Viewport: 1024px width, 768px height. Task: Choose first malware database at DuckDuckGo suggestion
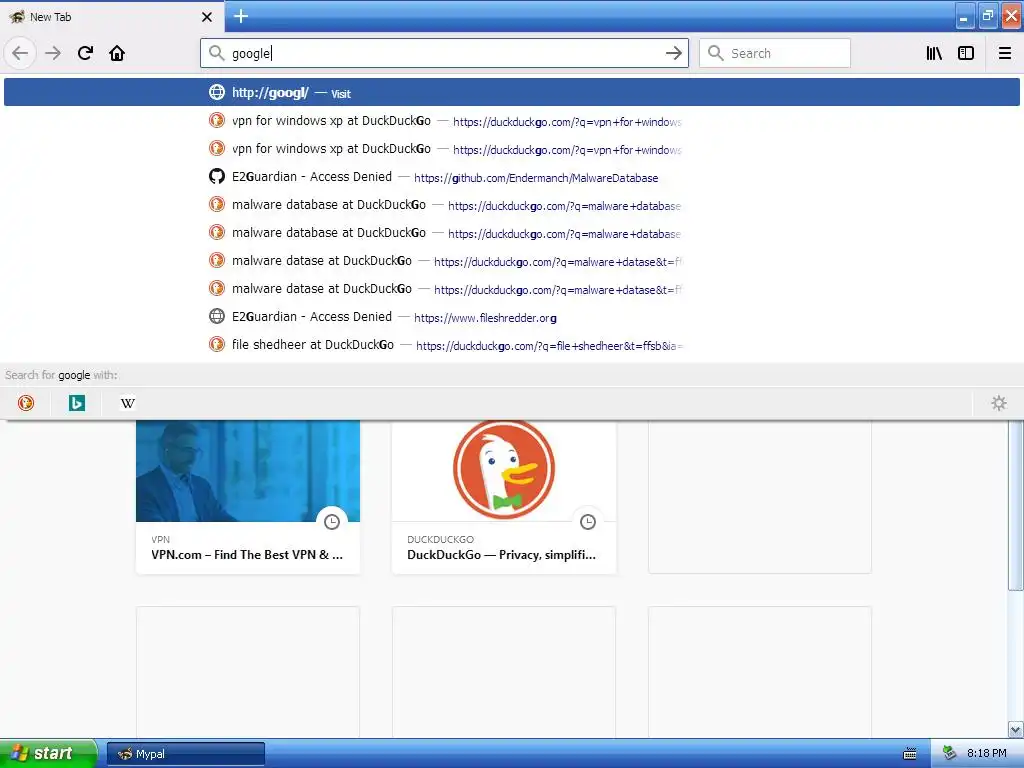click(x=511, y=205)
